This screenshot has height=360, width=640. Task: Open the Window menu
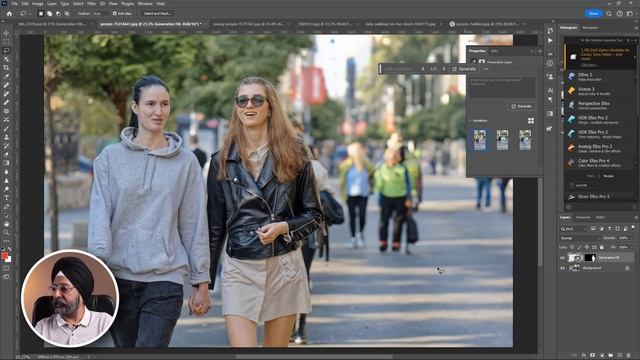(x=145, y=4)
